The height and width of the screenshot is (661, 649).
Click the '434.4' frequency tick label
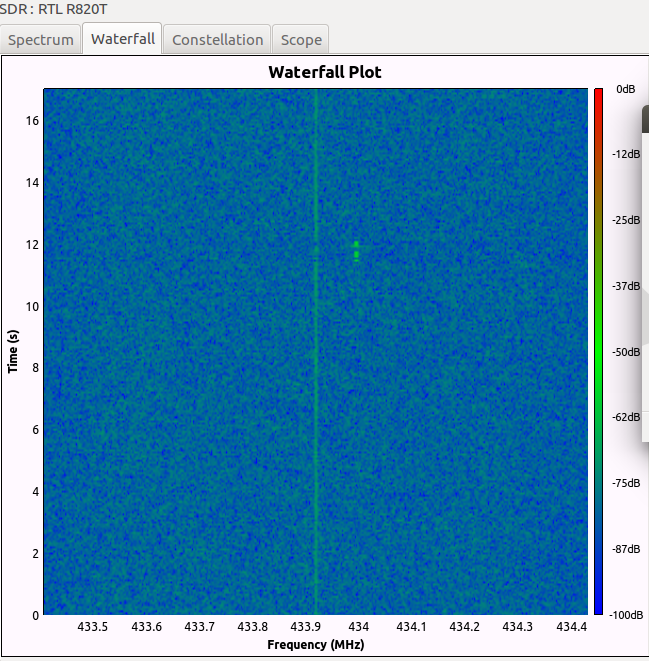(571, 627)
